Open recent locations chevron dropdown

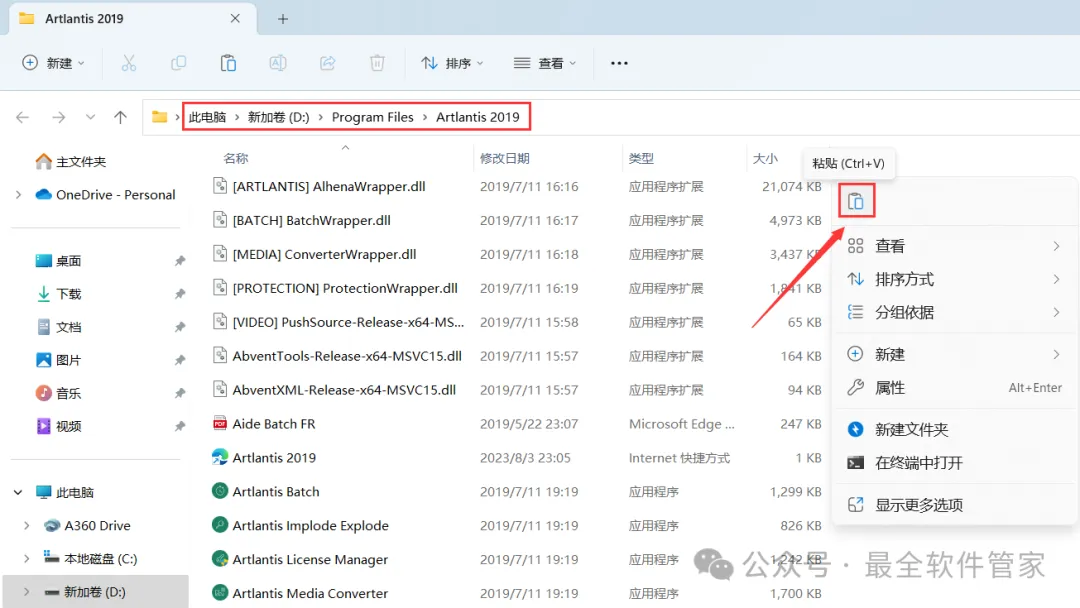click(90, 117)
